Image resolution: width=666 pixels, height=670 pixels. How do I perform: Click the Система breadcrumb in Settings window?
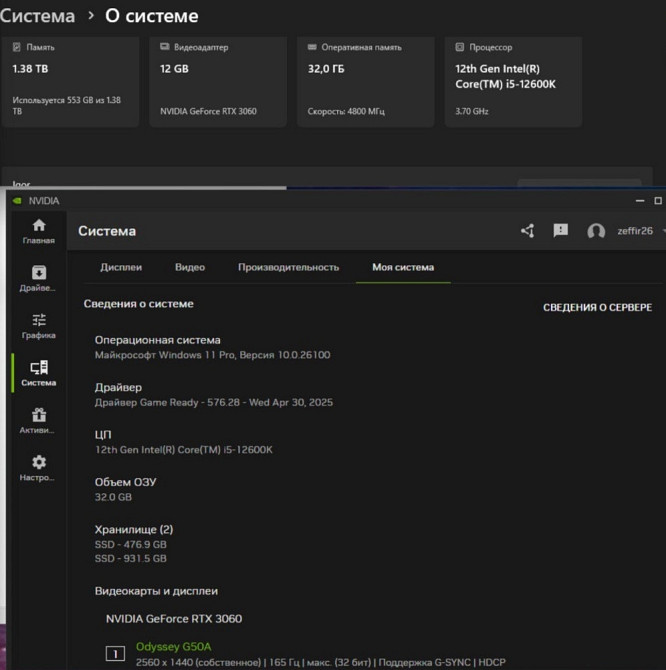(x=38, y=16)
